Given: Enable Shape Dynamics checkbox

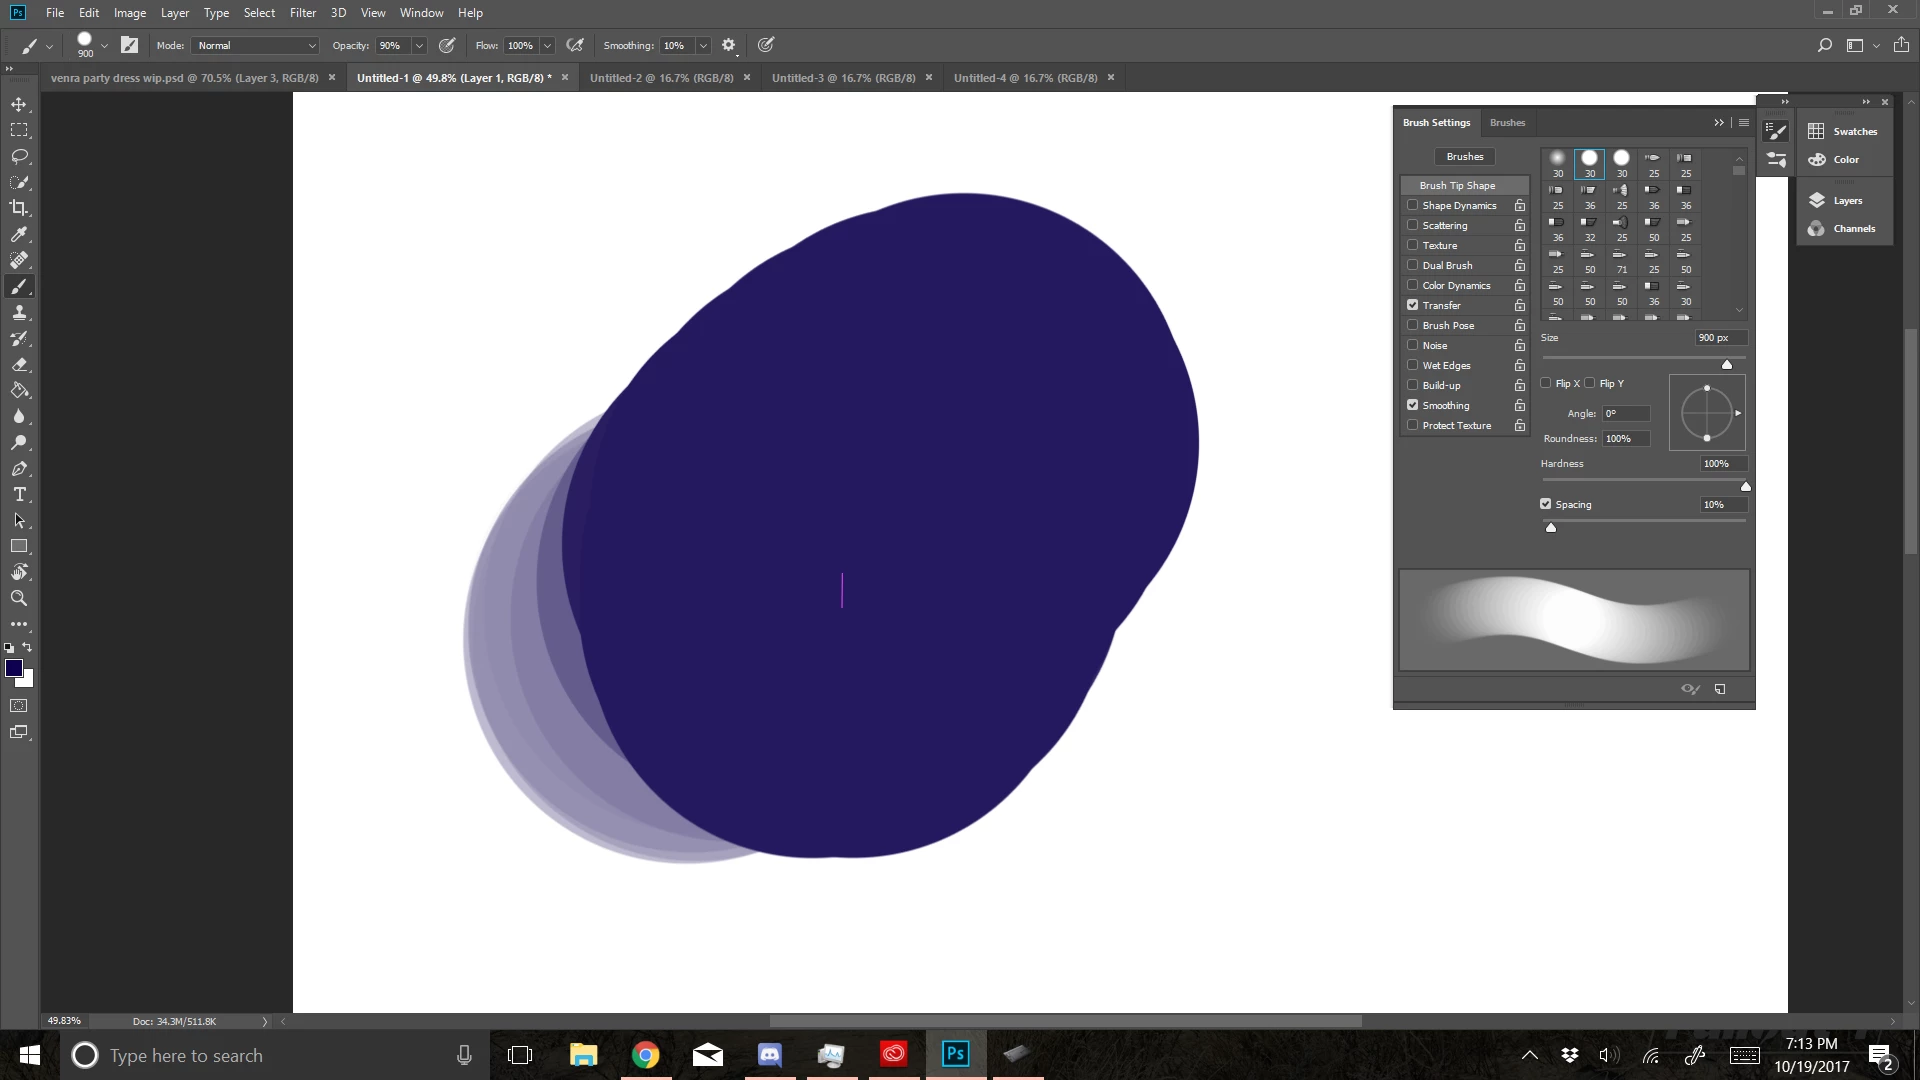Looking at the screenshot, I should (x=1412, y=205).
